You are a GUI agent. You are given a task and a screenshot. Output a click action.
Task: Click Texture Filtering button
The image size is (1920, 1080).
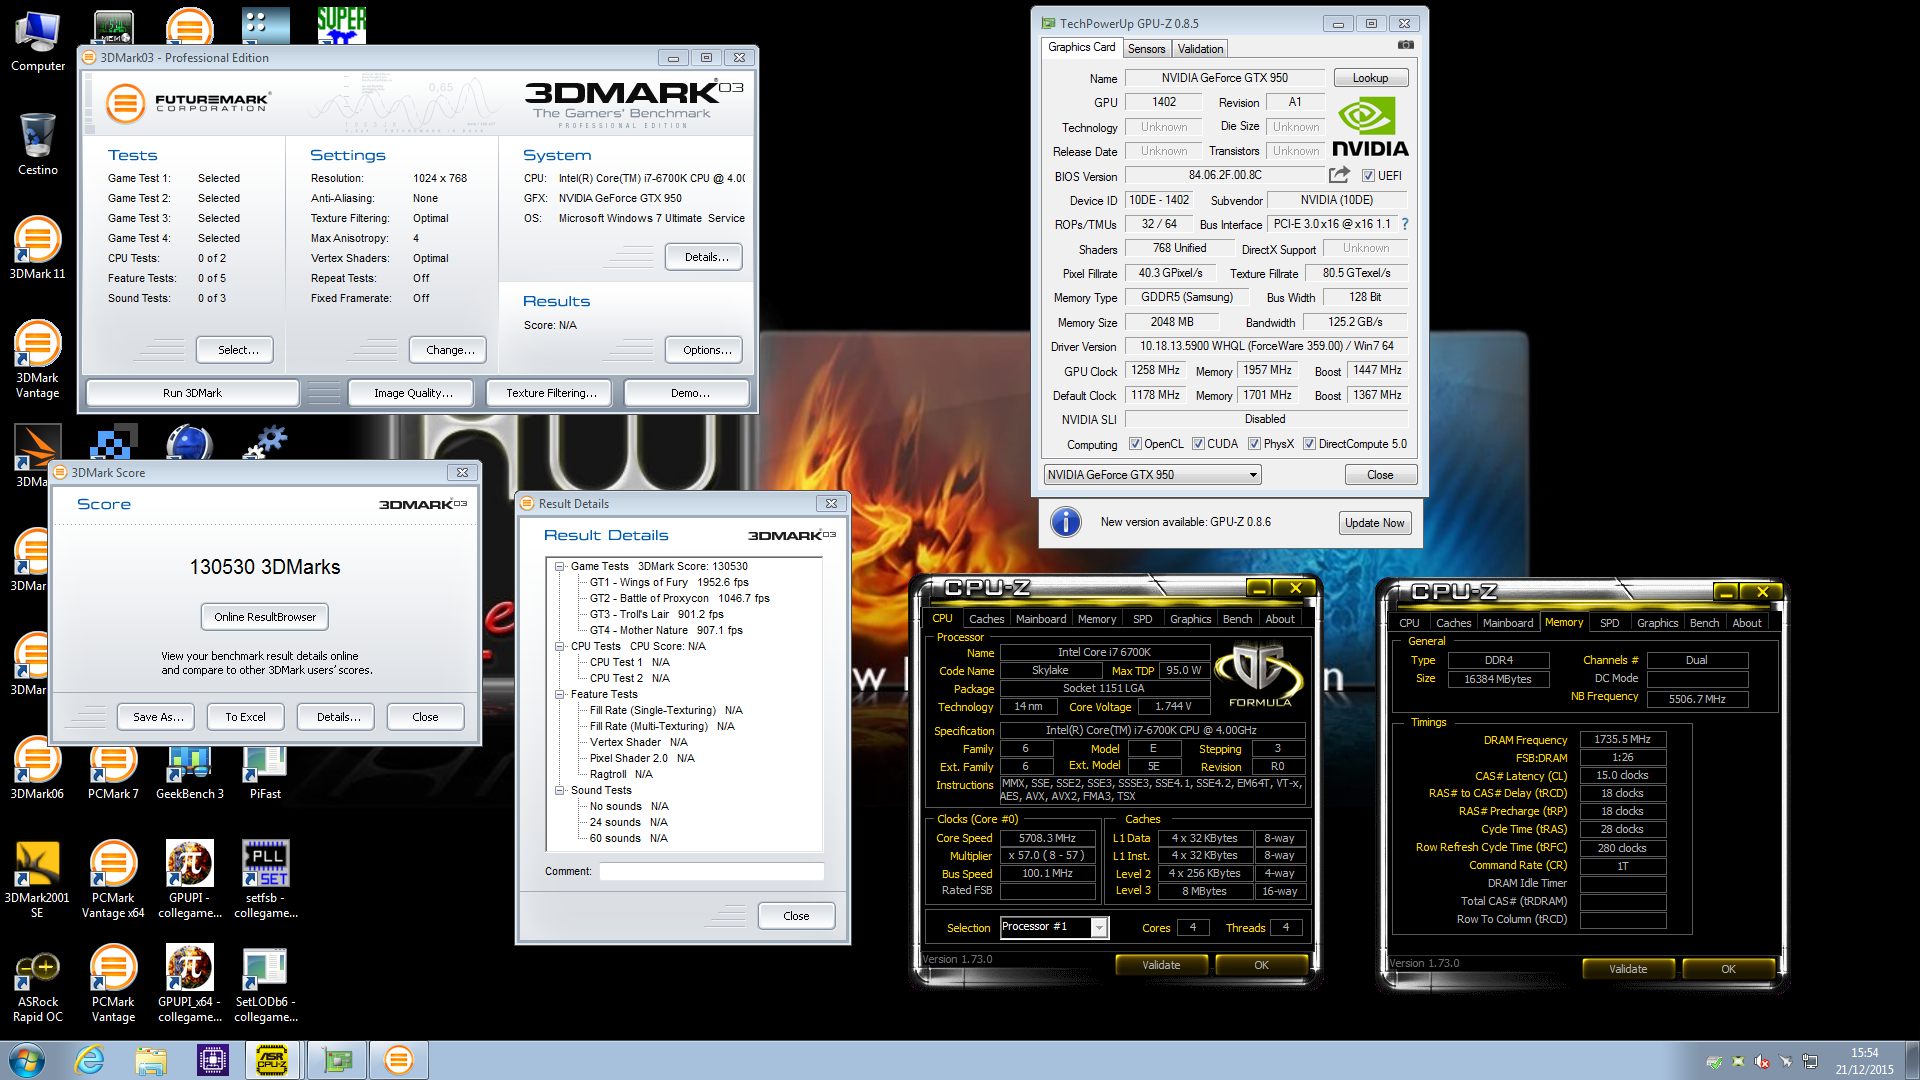pyautogui.click(x=551, y=393)
